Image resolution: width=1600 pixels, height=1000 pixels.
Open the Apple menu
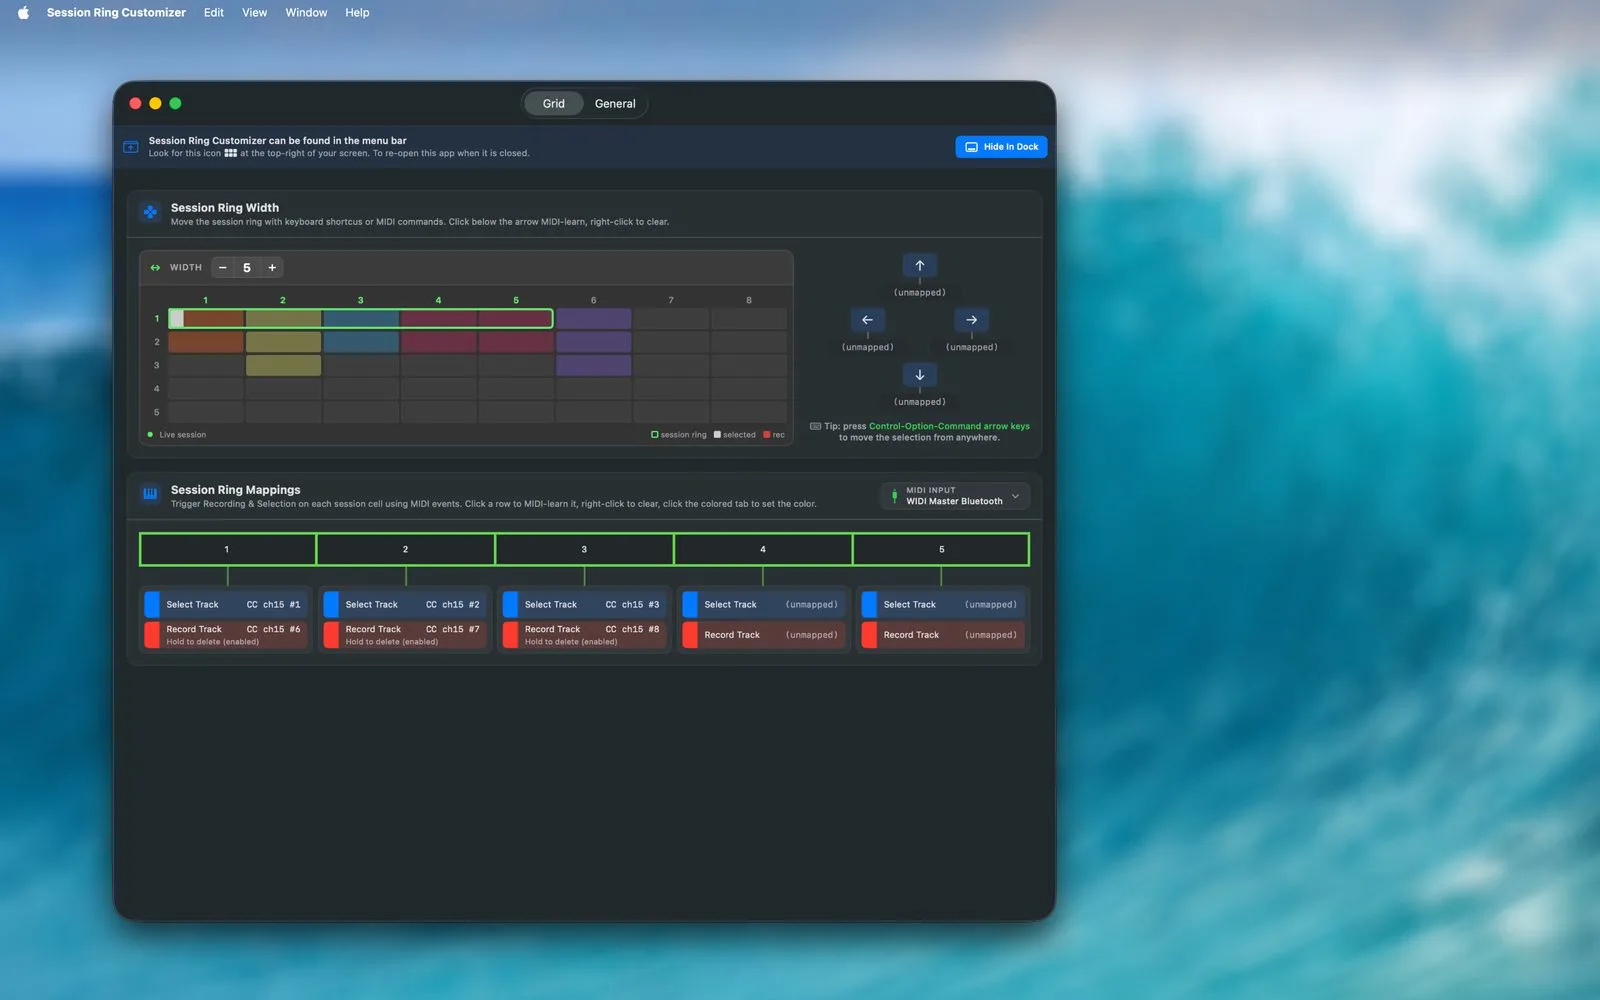tap(23, 13)
